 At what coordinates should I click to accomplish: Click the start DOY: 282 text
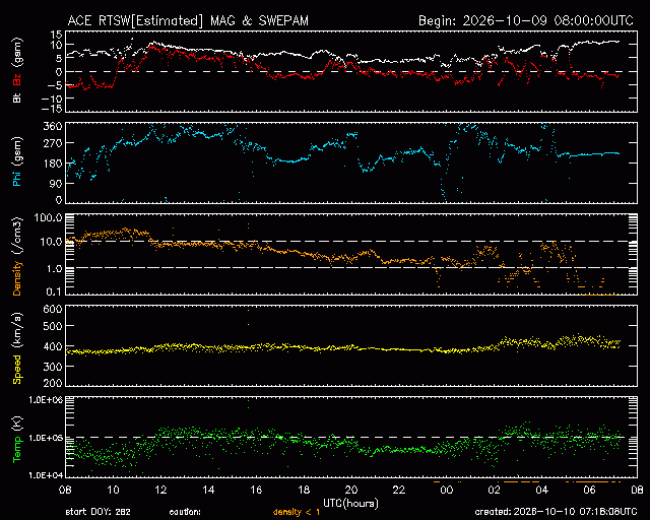(98, 512)
